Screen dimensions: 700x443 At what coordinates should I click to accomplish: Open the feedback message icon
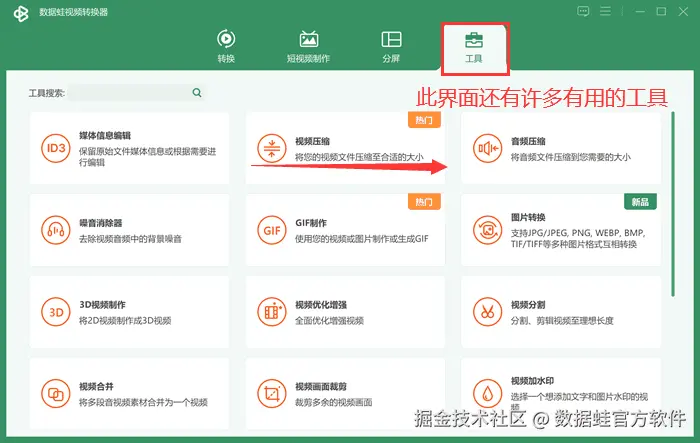pos(583,11)
